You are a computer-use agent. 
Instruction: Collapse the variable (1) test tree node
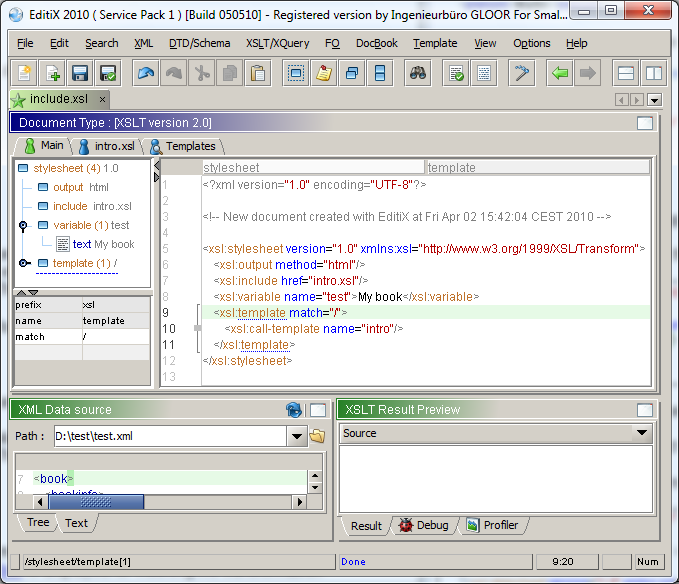[23, 226]
